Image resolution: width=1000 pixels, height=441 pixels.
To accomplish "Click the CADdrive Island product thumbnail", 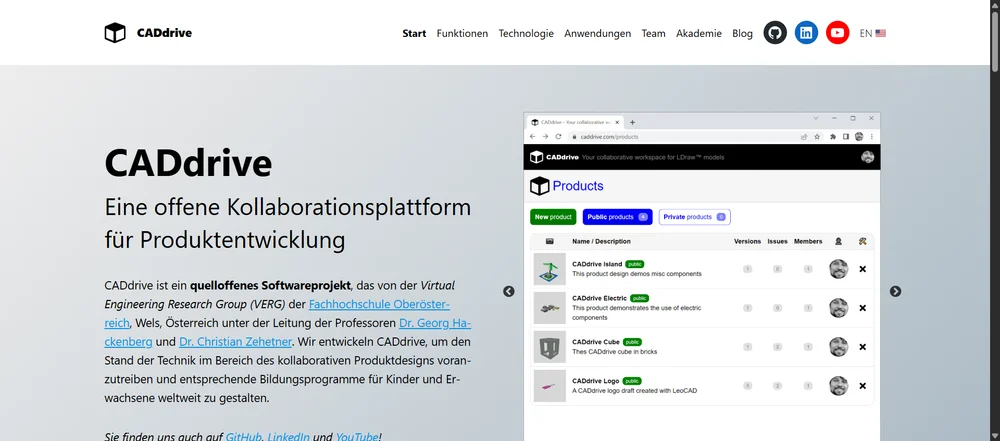I will 549,269.
